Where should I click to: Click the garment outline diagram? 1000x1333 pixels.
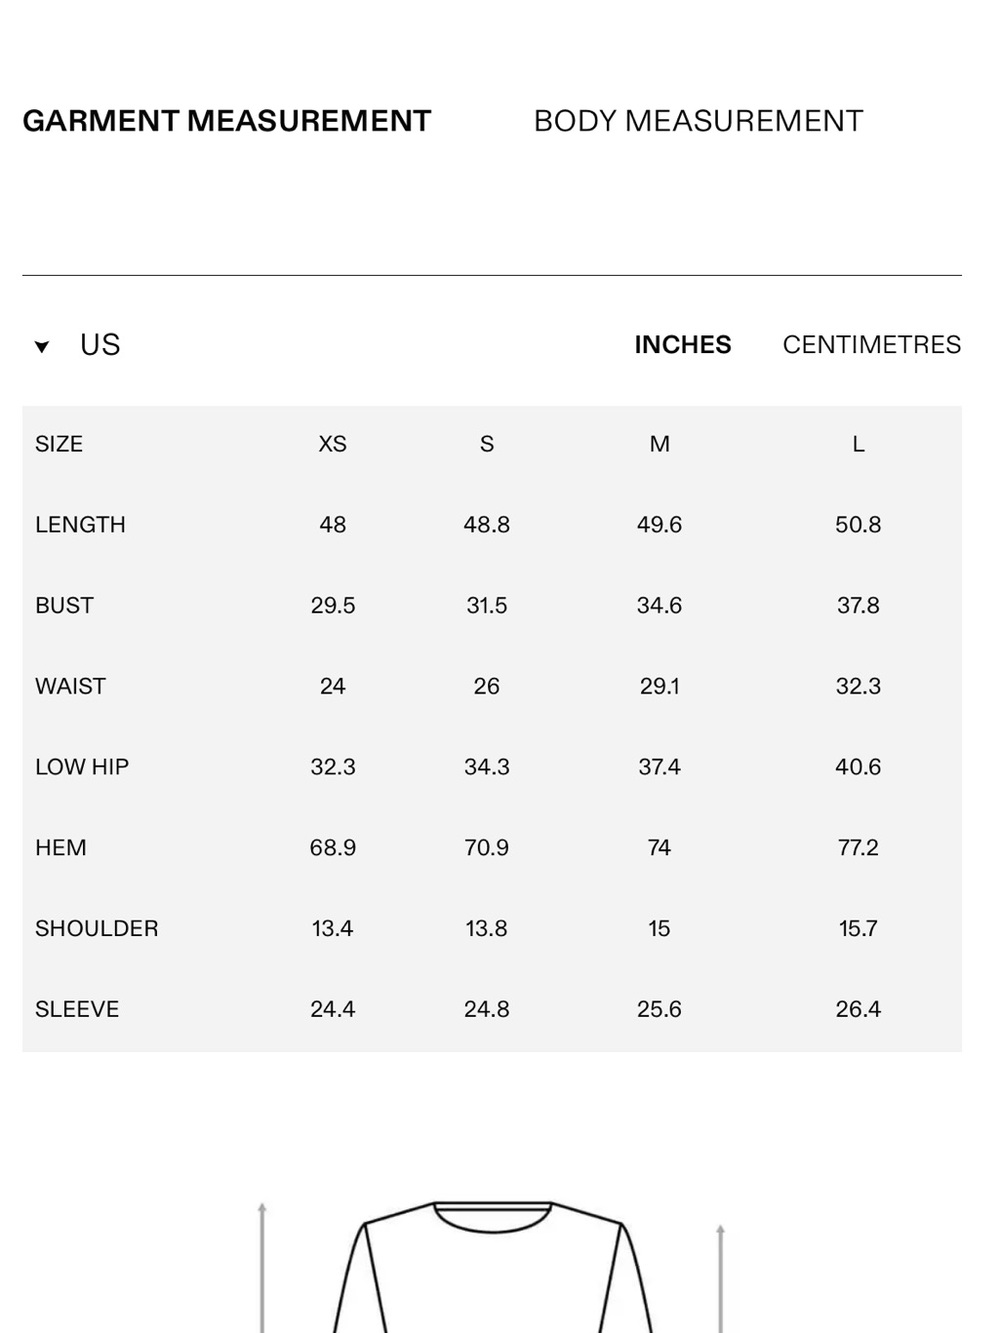pyautogui.click(x=493, y=1267)
